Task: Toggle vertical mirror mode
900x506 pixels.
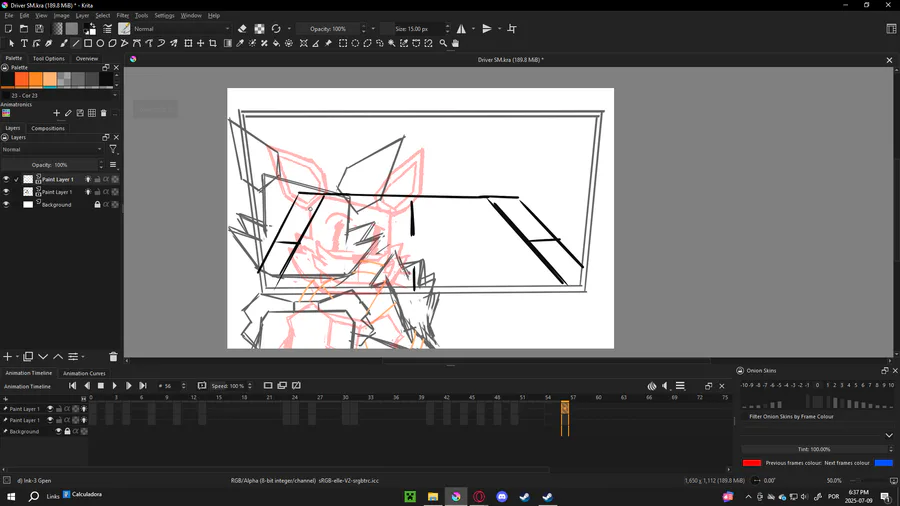Action: pyautogui.click(x=487, y=29)
